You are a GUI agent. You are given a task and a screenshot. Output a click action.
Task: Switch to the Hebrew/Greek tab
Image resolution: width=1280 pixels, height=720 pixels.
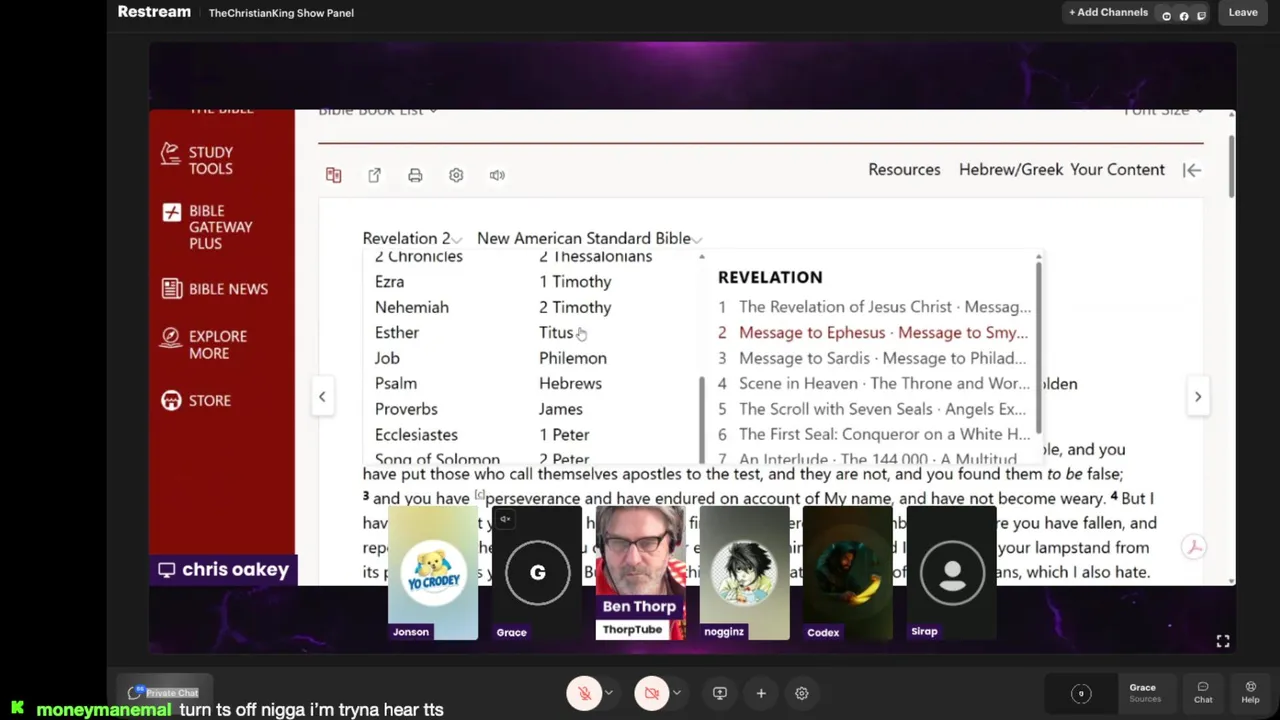tap(1011, 170)
